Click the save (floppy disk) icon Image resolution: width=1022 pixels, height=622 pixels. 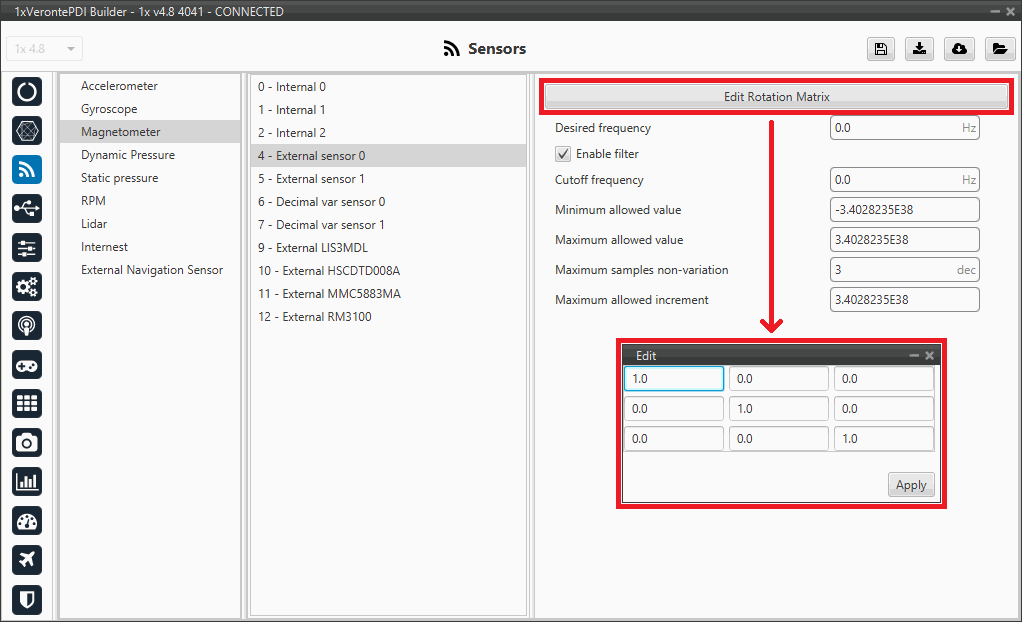click(881, 49)
